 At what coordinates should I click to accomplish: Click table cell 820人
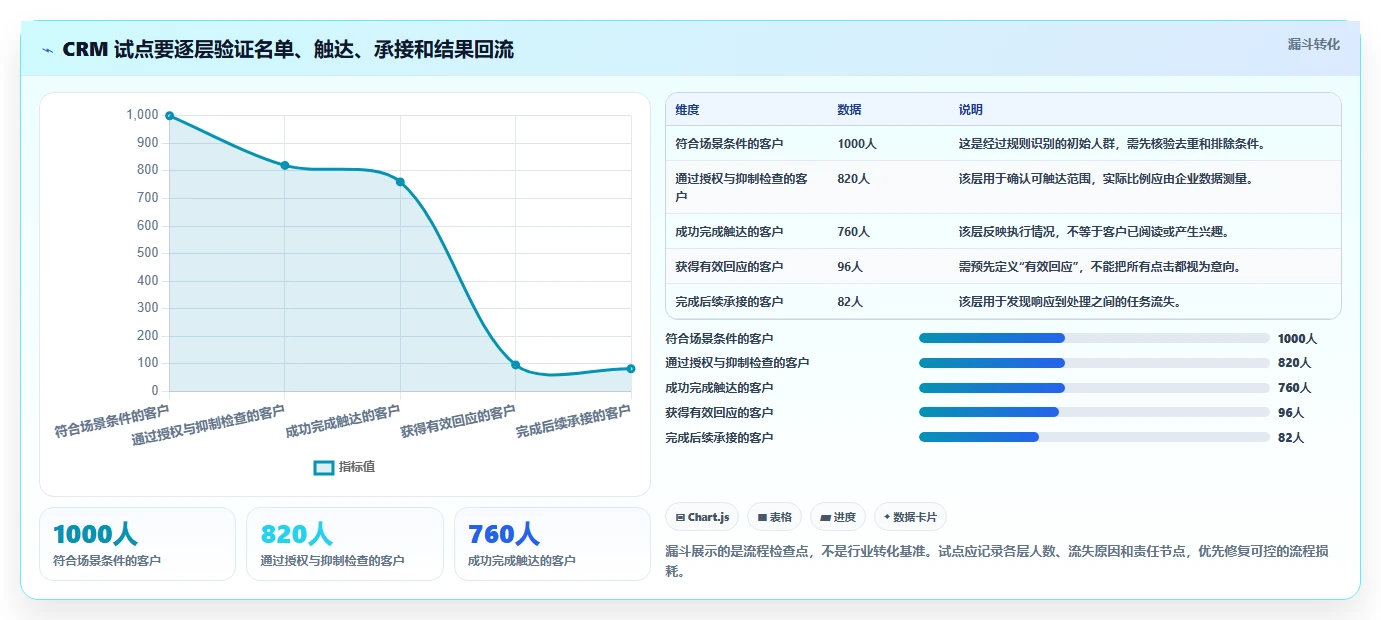click(x=854, y=179)
